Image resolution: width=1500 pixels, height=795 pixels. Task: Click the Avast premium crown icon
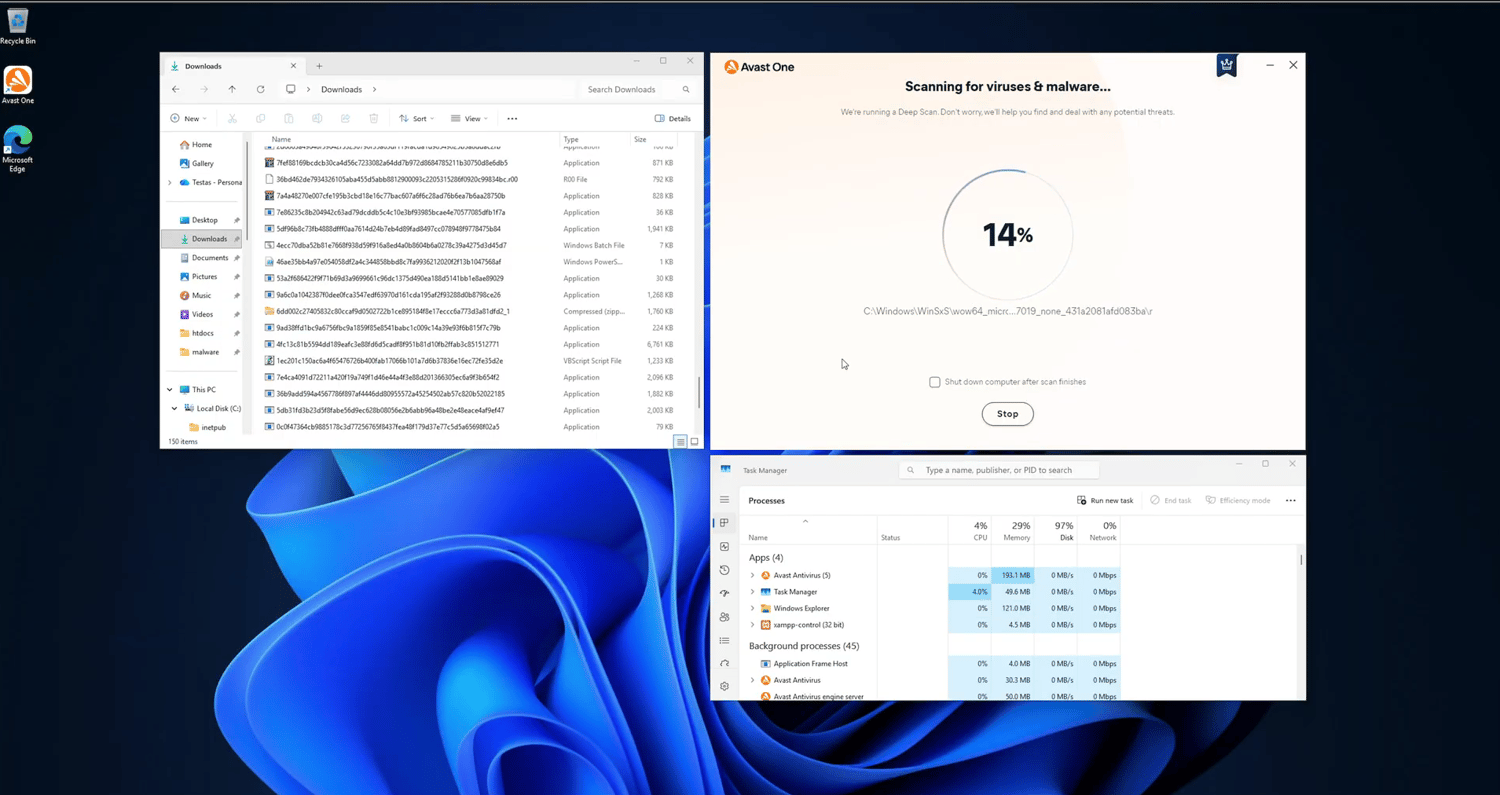point(1227,65)
